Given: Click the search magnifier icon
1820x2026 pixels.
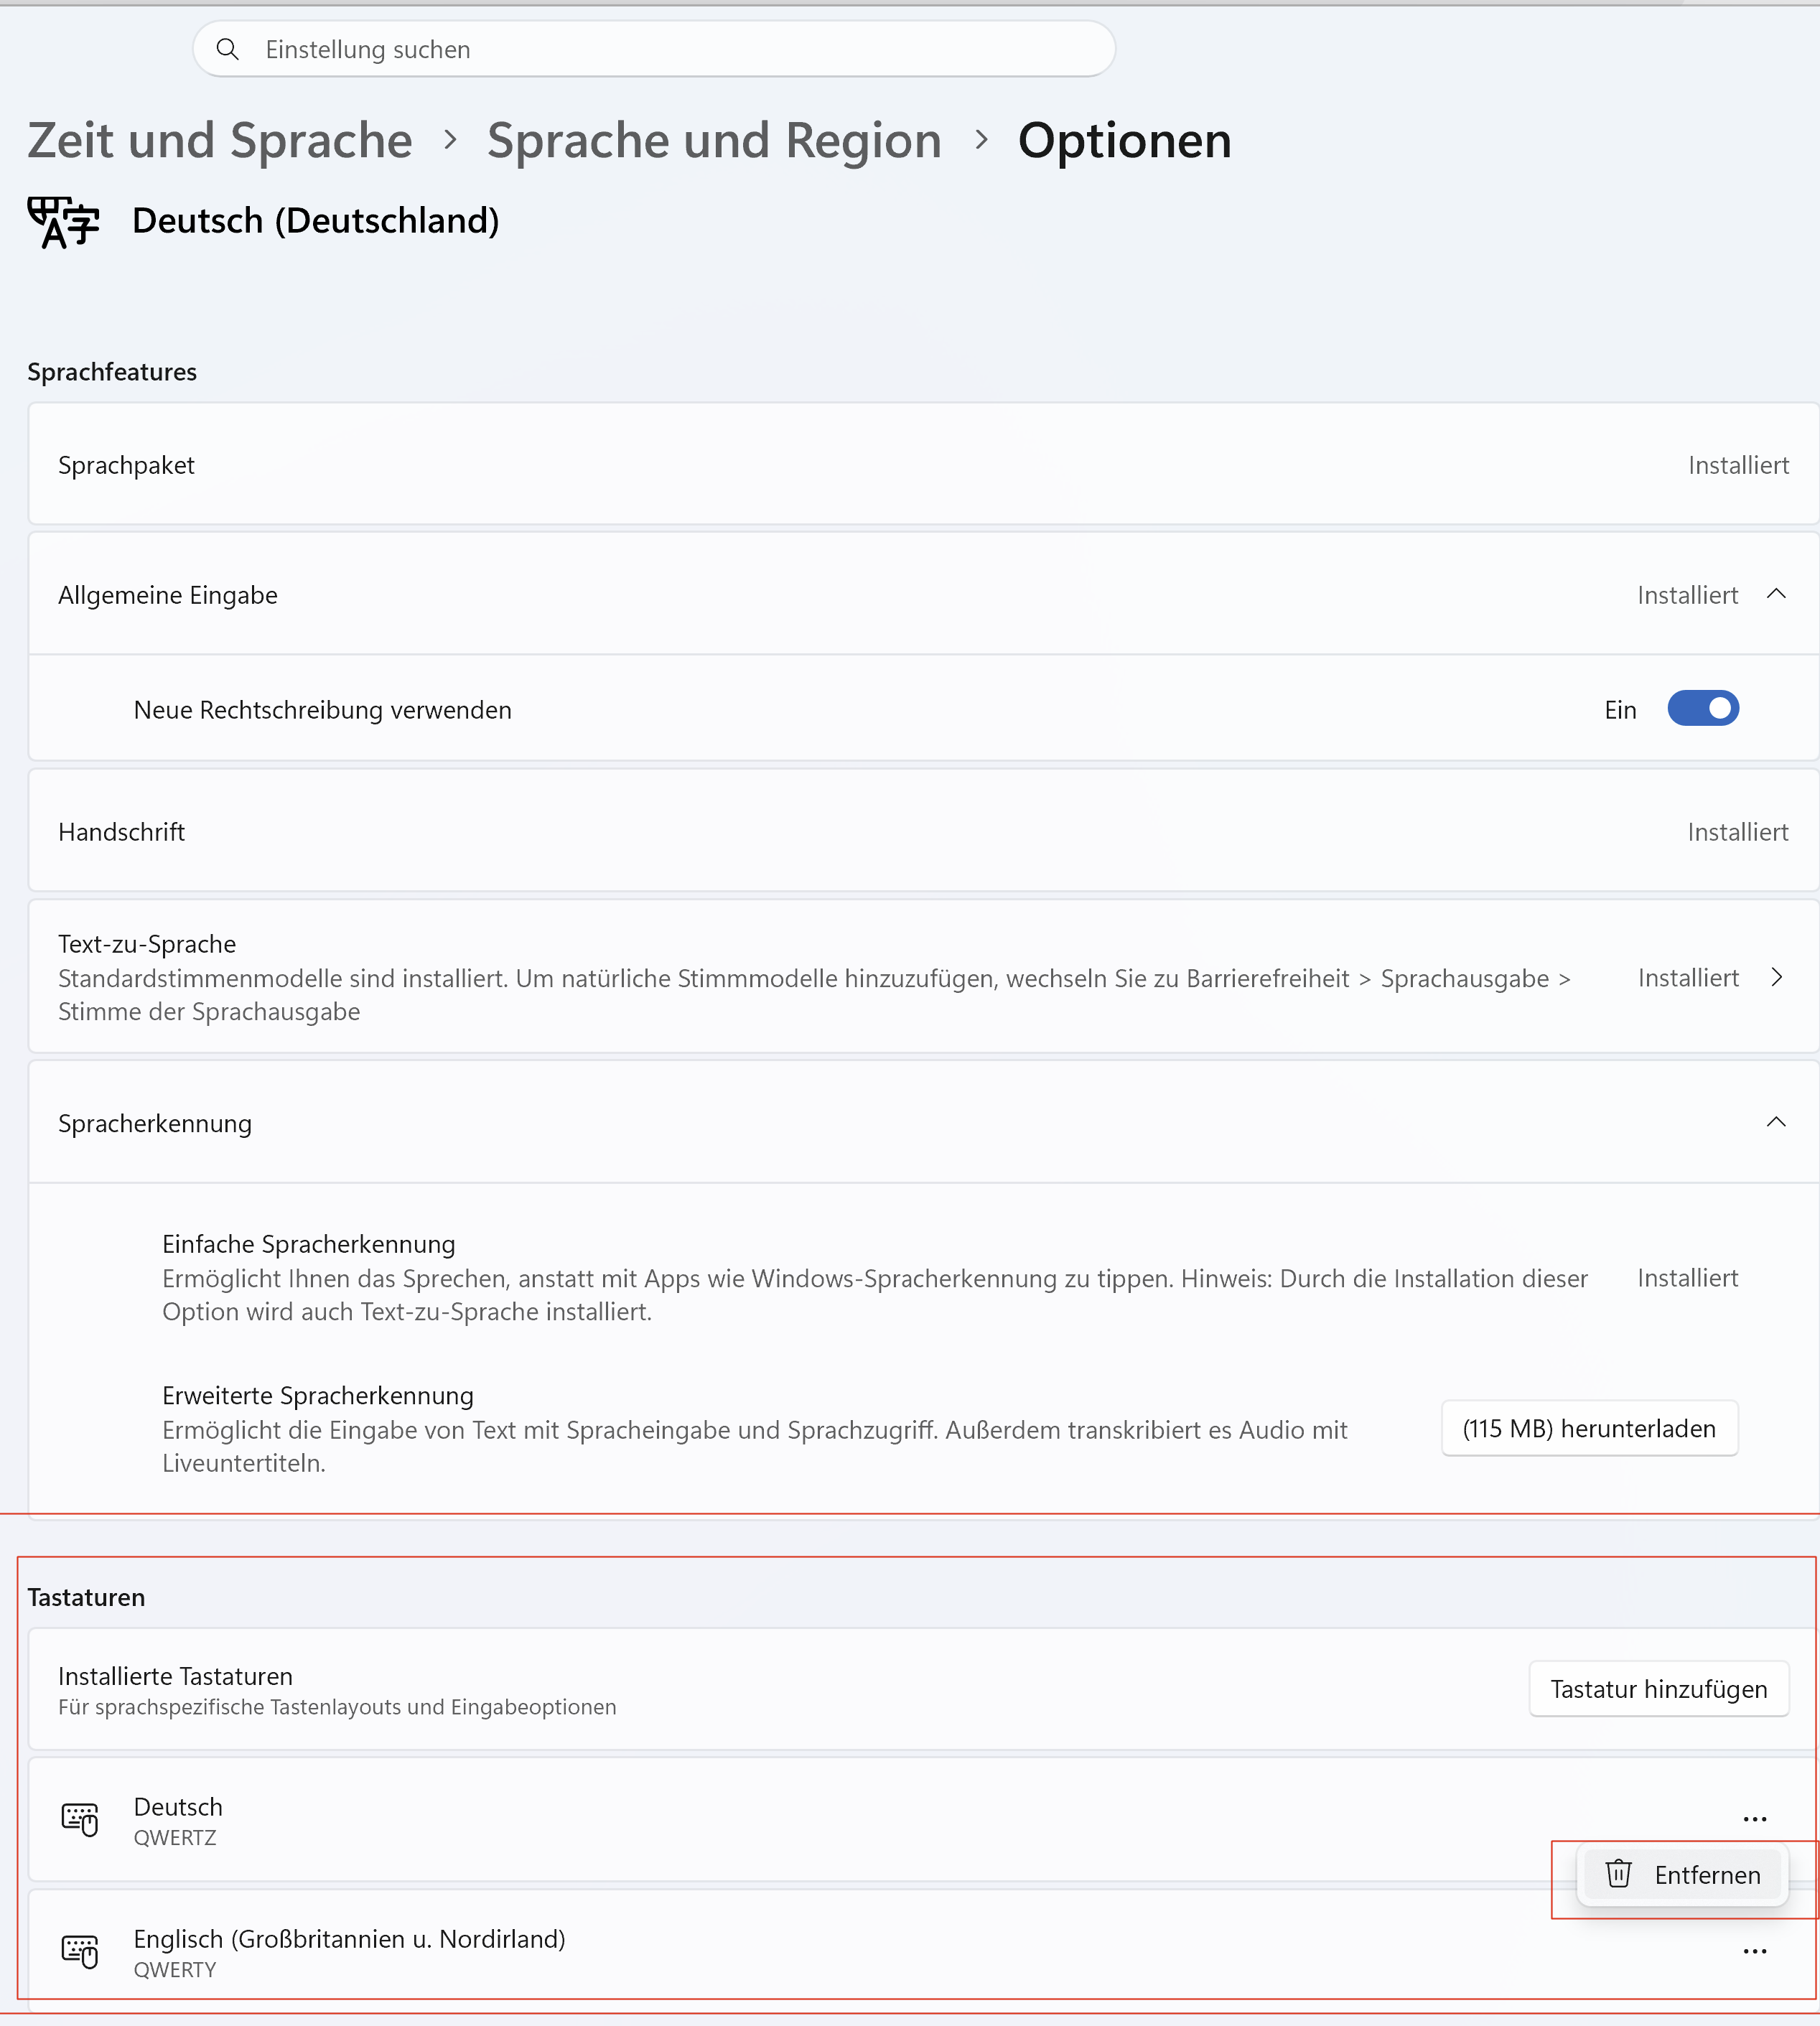Looking at the screenshot, I should tap(228, 49).
